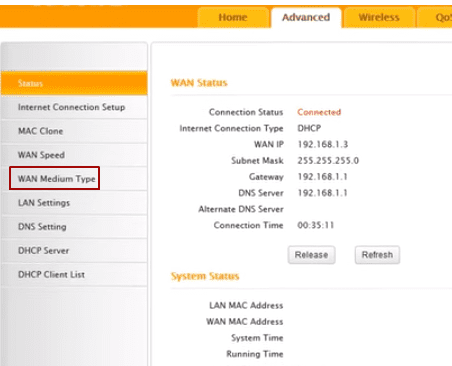Open DNS Setting page

[74, 227]
